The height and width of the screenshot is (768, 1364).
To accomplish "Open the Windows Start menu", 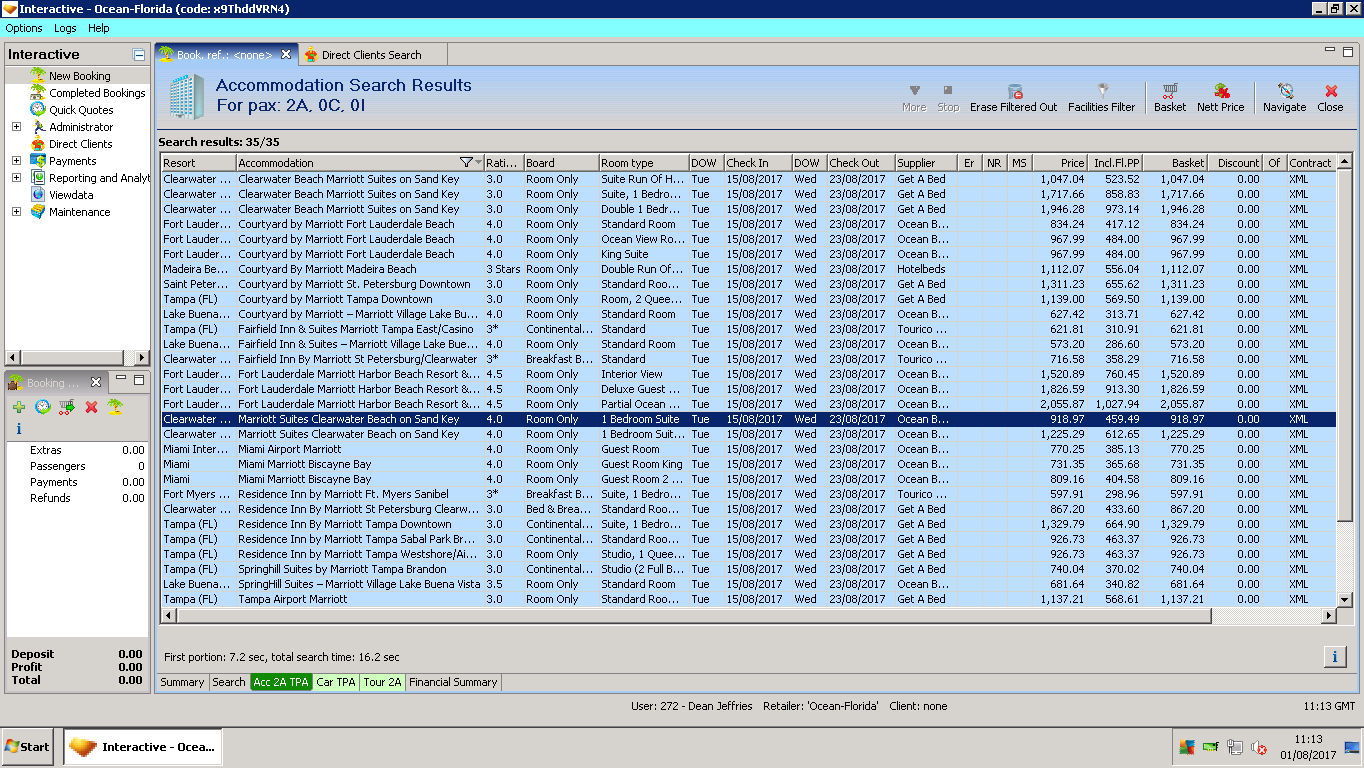I will (x=28, y=747).
